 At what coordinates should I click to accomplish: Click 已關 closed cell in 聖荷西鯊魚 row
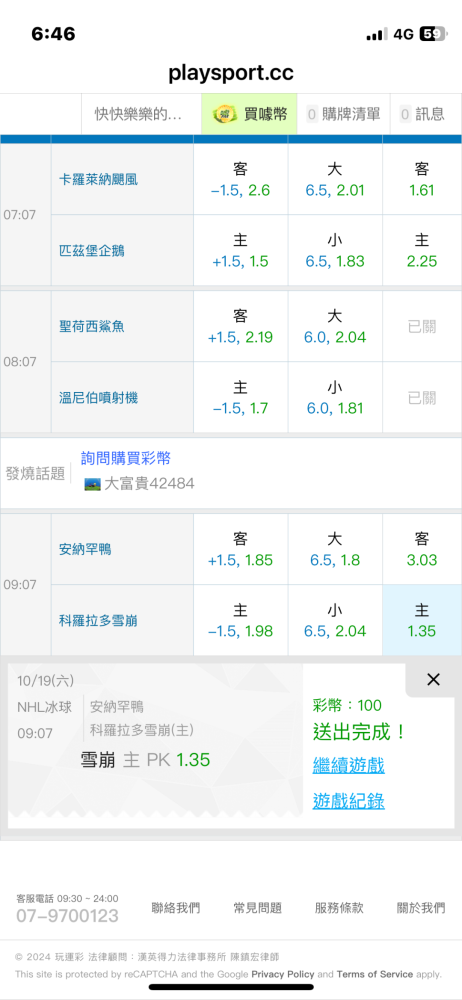(422, 327)
